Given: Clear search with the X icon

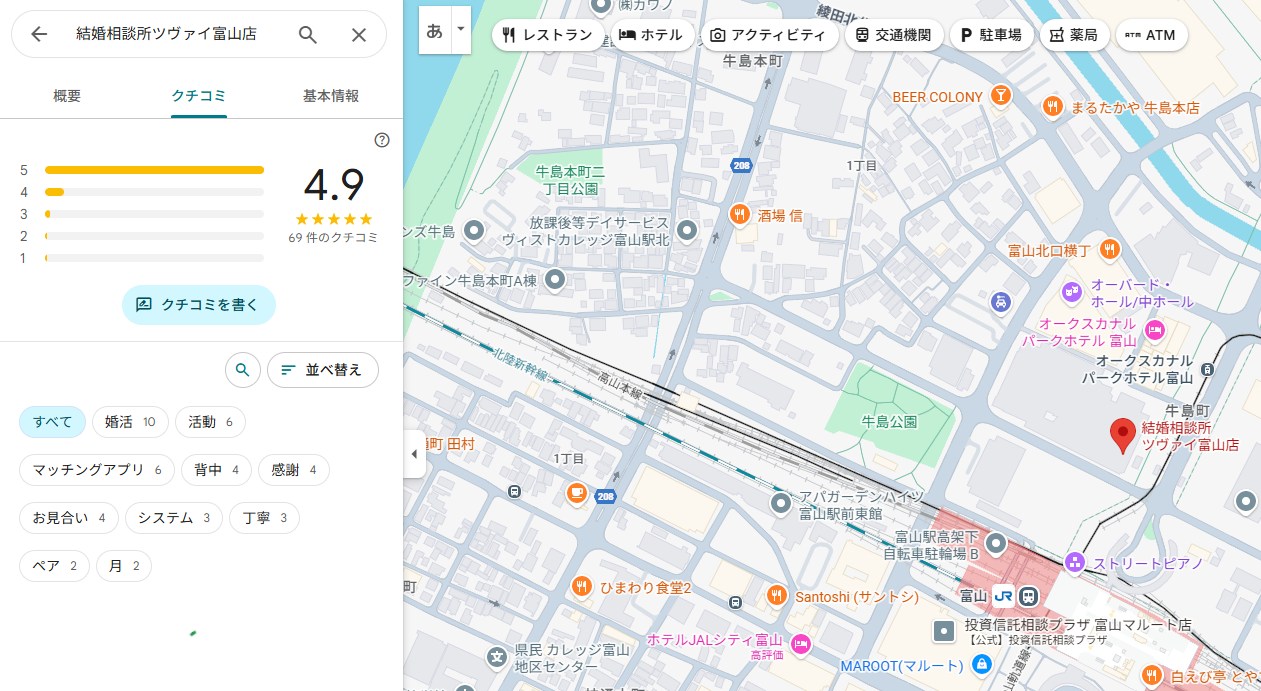Looking at the screenshot, I should 359,34.
